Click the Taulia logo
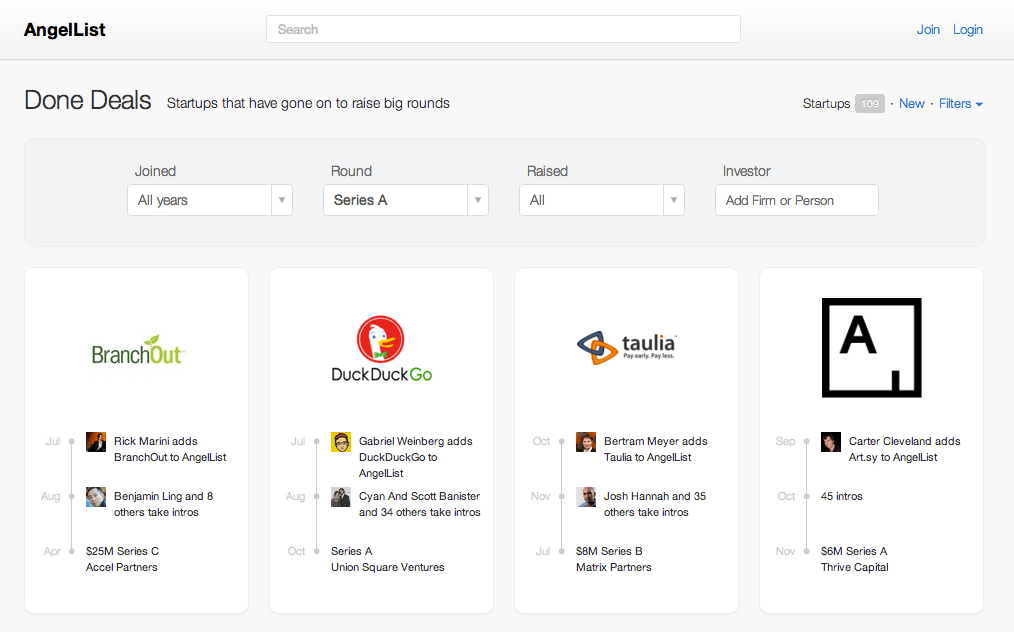Screen dimensions: 1014x632 (x=626, y=347)
